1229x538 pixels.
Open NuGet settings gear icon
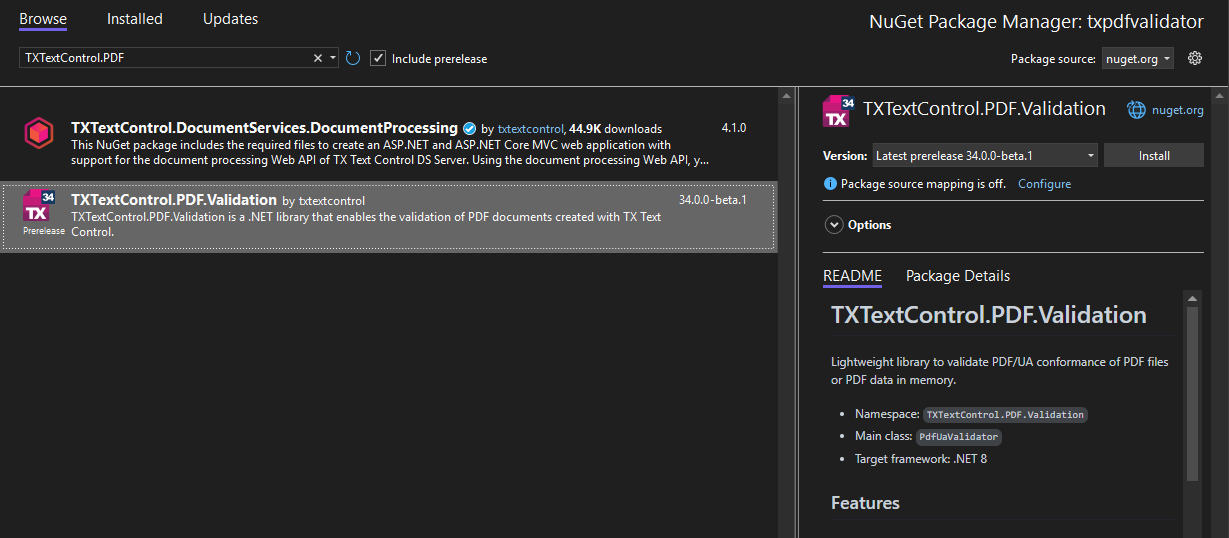[1194, 58]
